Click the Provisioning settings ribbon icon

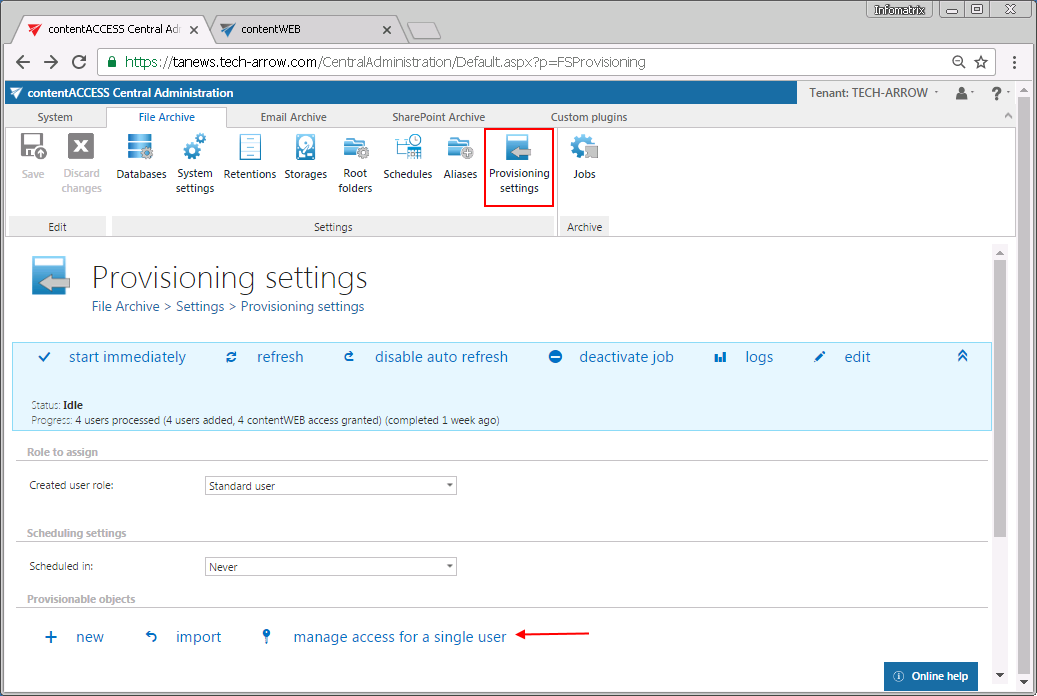(x=519, y=166)
